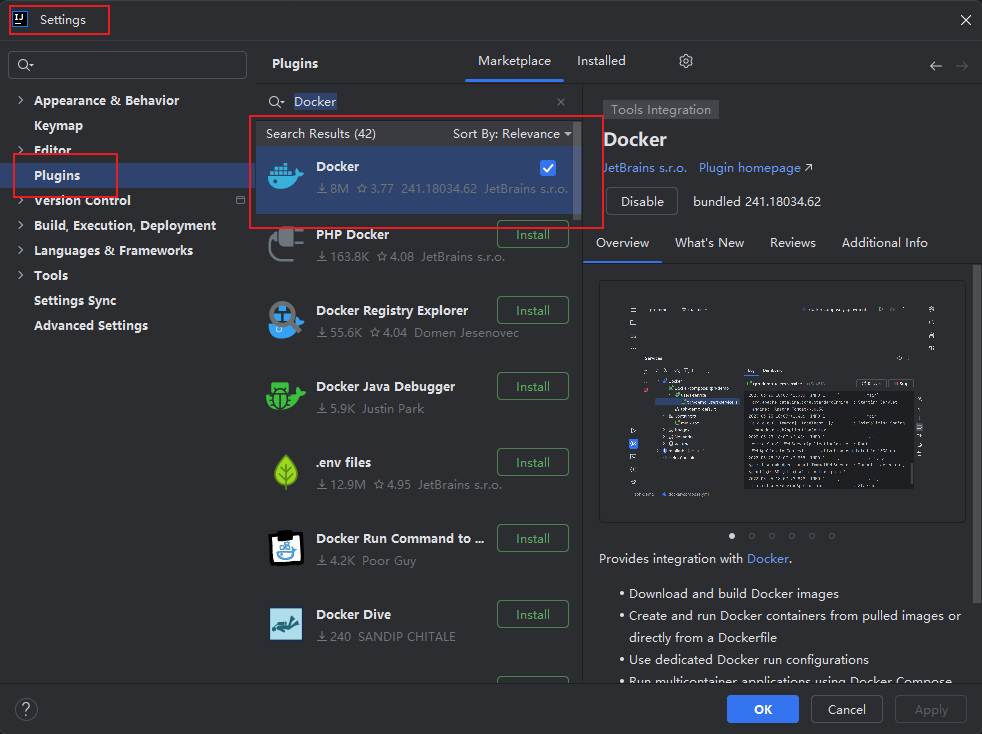
Task: Uncheck the Docker plugin enabled checkbox
Action: click(548, 168)
